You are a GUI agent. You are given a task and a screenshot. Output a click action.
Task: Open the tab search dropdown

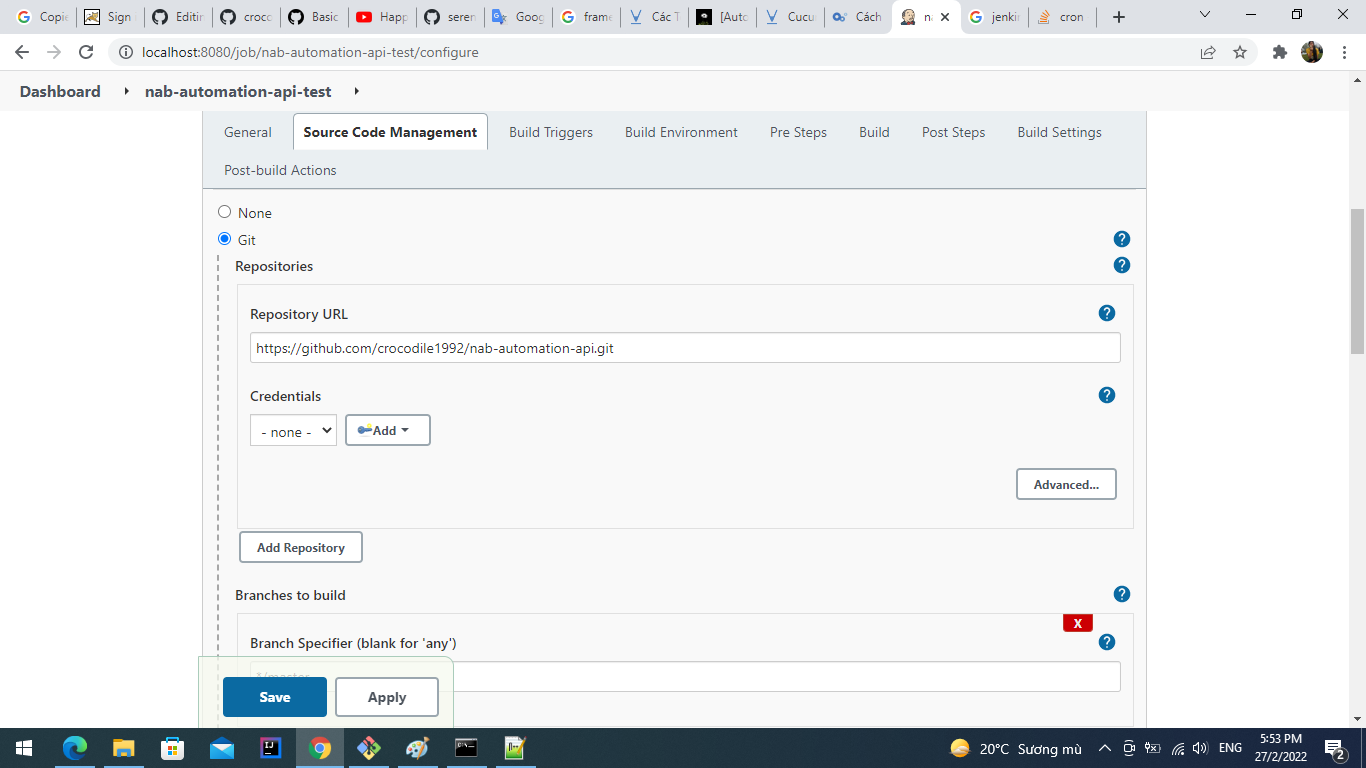tap(1204, 15)
